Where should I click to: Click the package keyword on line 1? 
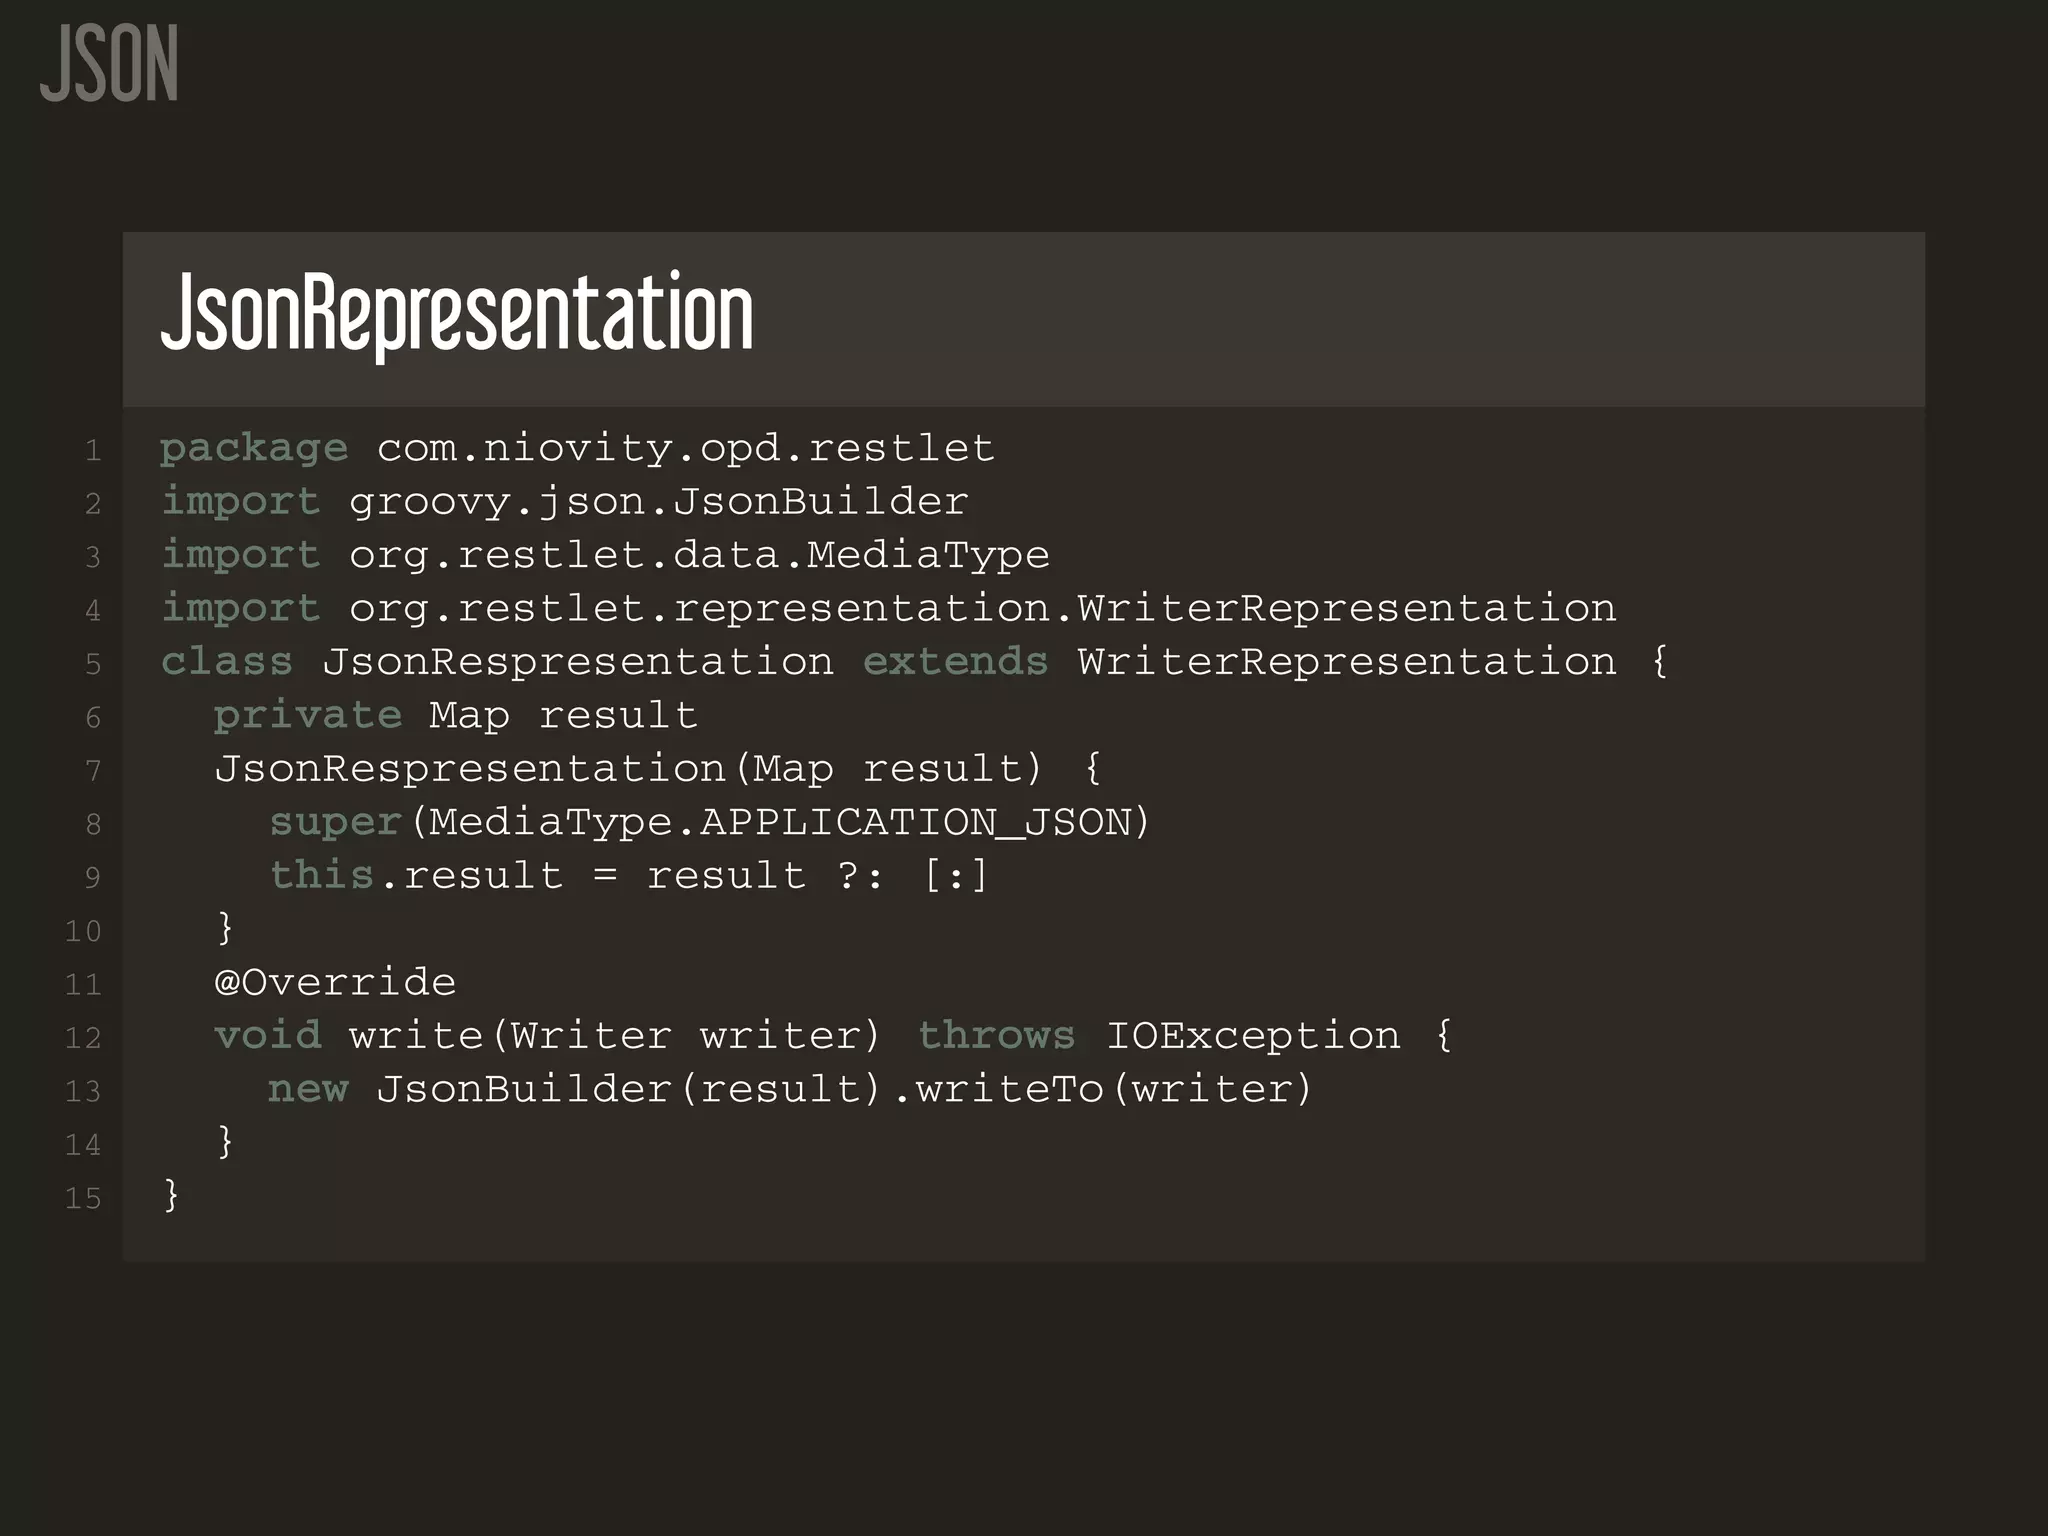click(x=255, y=449)
